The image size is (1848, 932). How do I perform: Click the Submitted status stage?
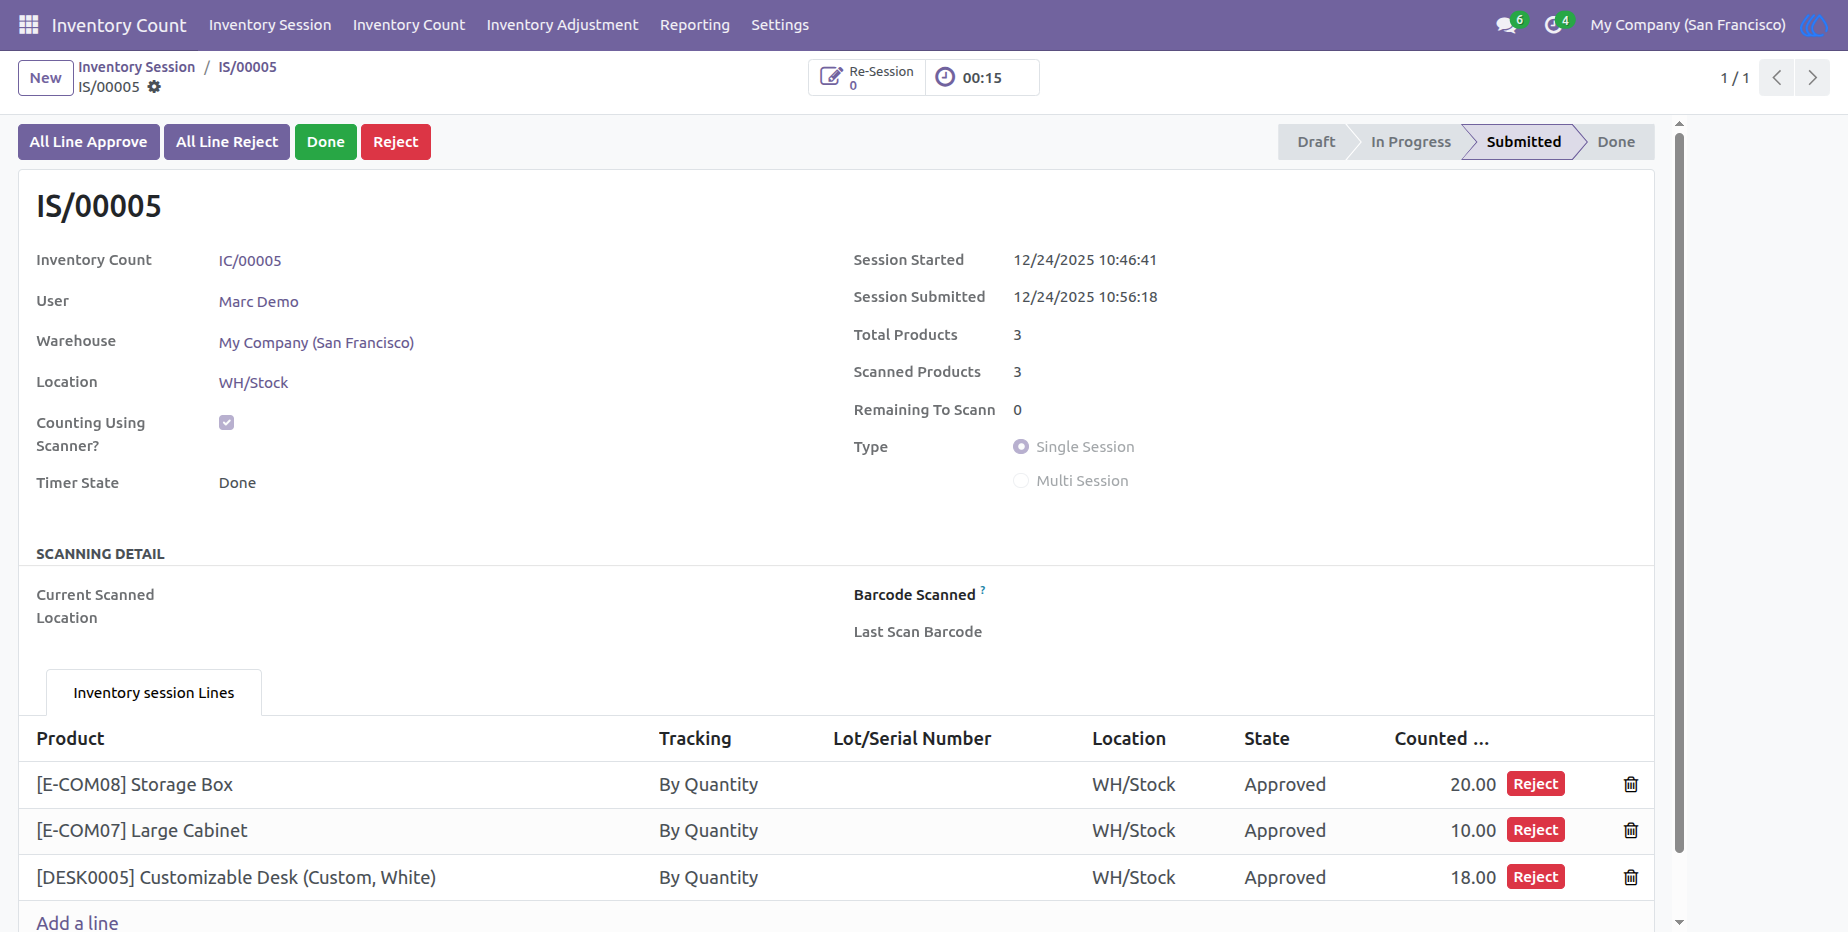(1523, 142)
